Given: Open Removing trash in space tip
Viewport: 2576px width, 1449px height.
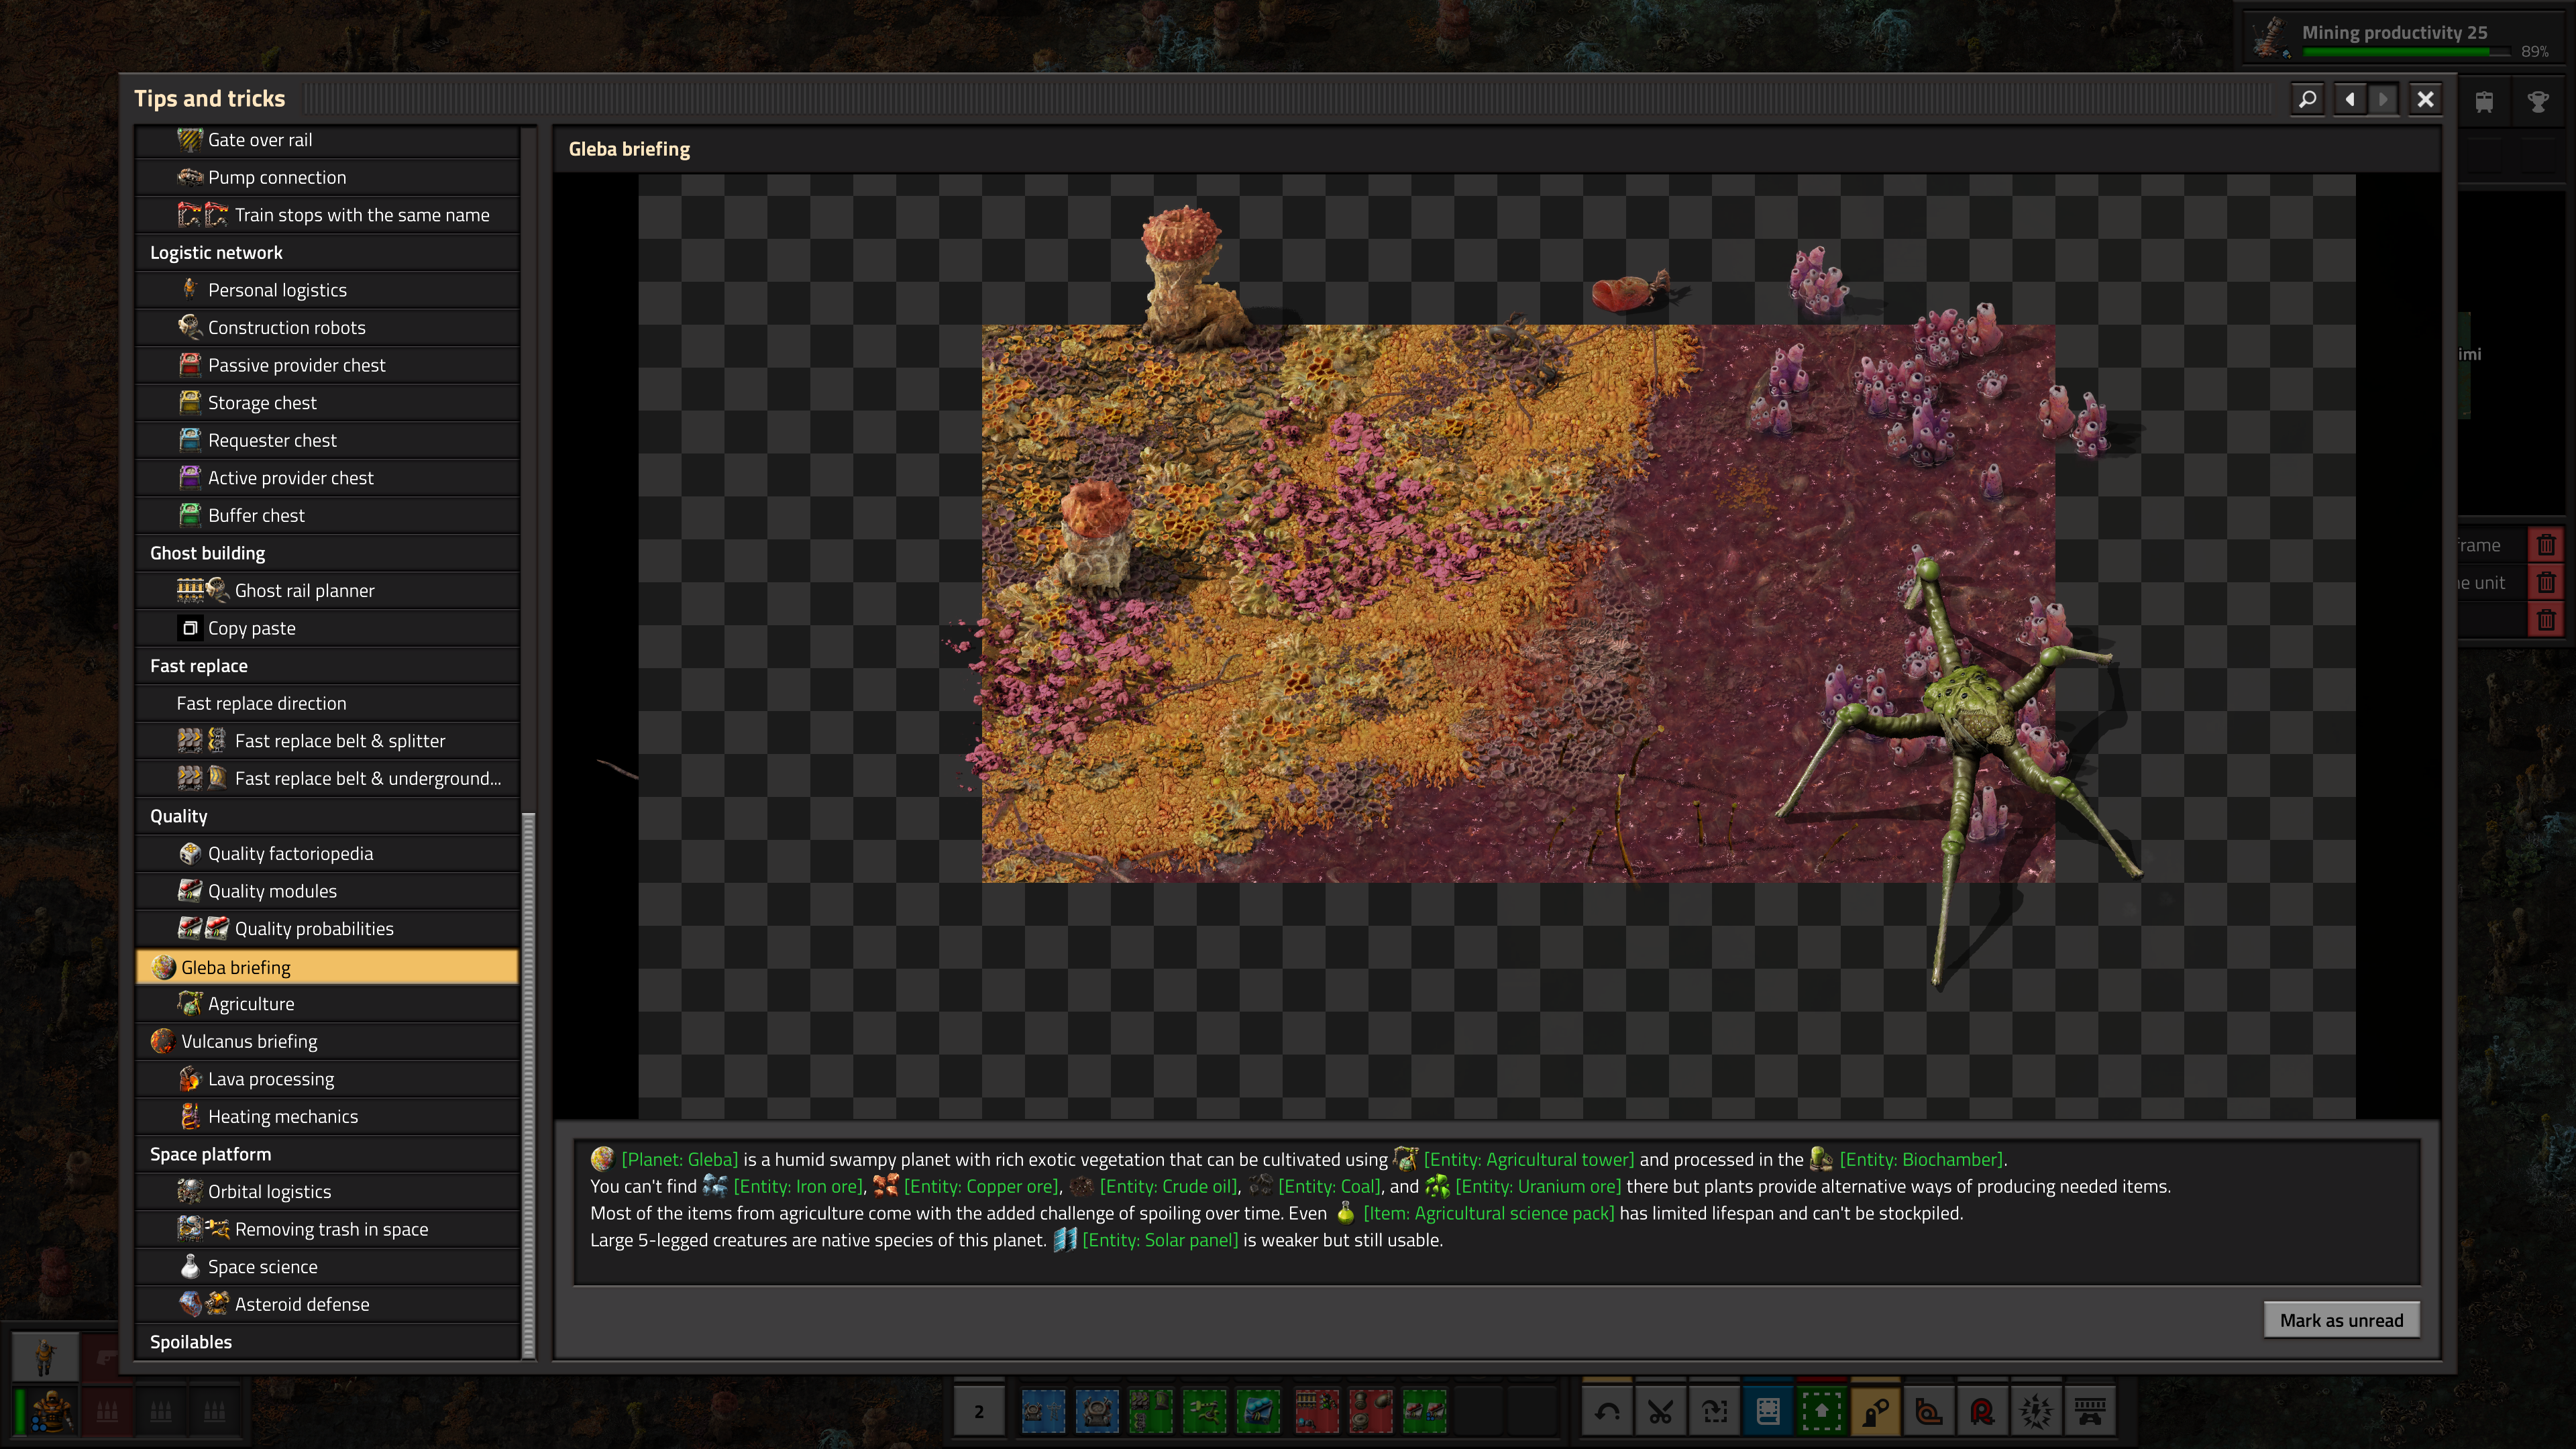Looking at the screenshot, I should click(327, 1229).
